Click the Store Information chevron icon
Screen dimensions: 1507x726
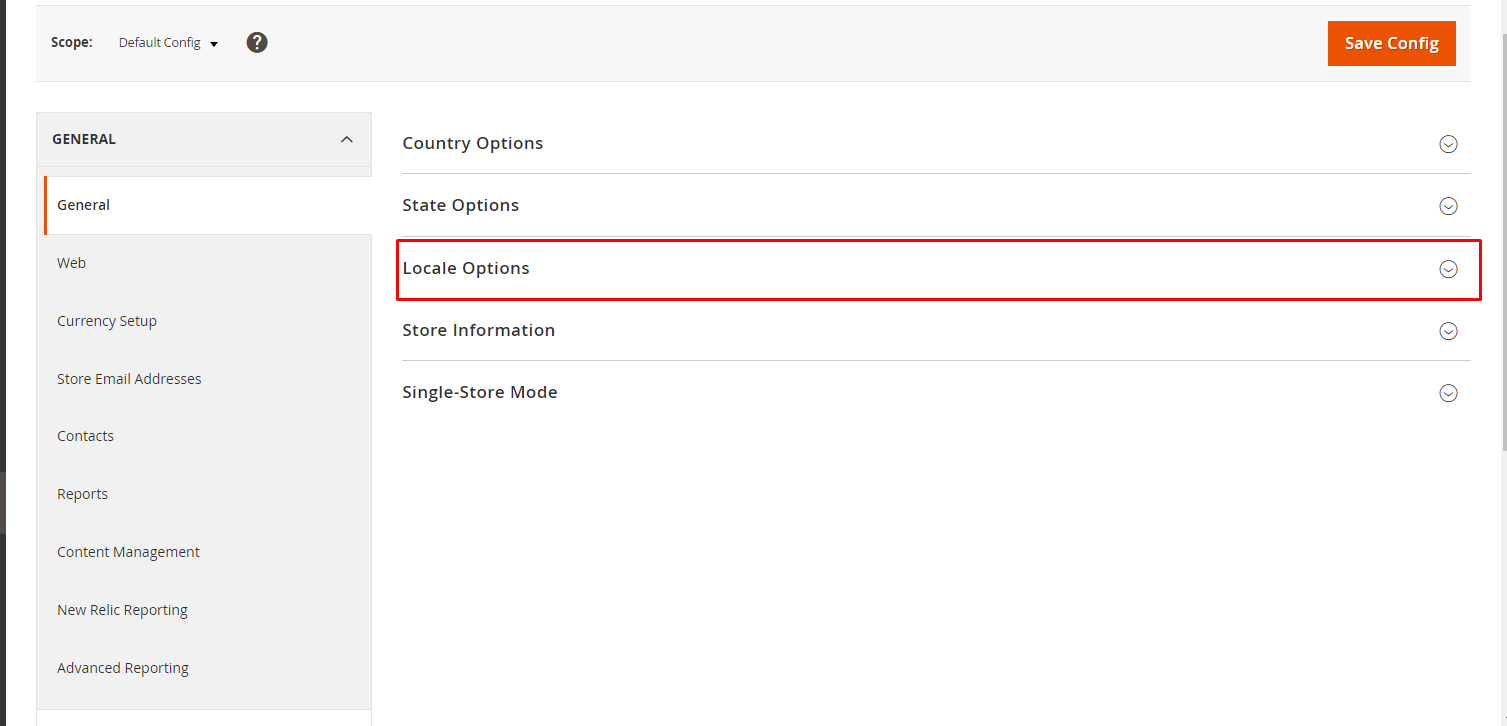coord(1448,331)
